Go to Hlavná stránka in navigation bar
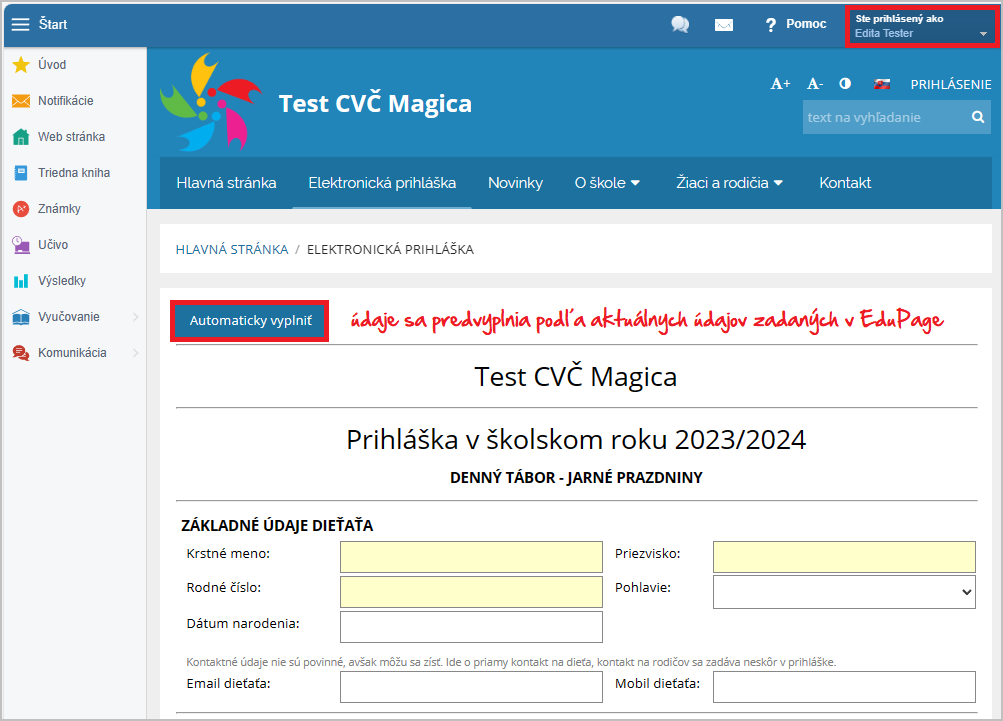Screen dimensions: 1003x721 [x=226, y=183]
